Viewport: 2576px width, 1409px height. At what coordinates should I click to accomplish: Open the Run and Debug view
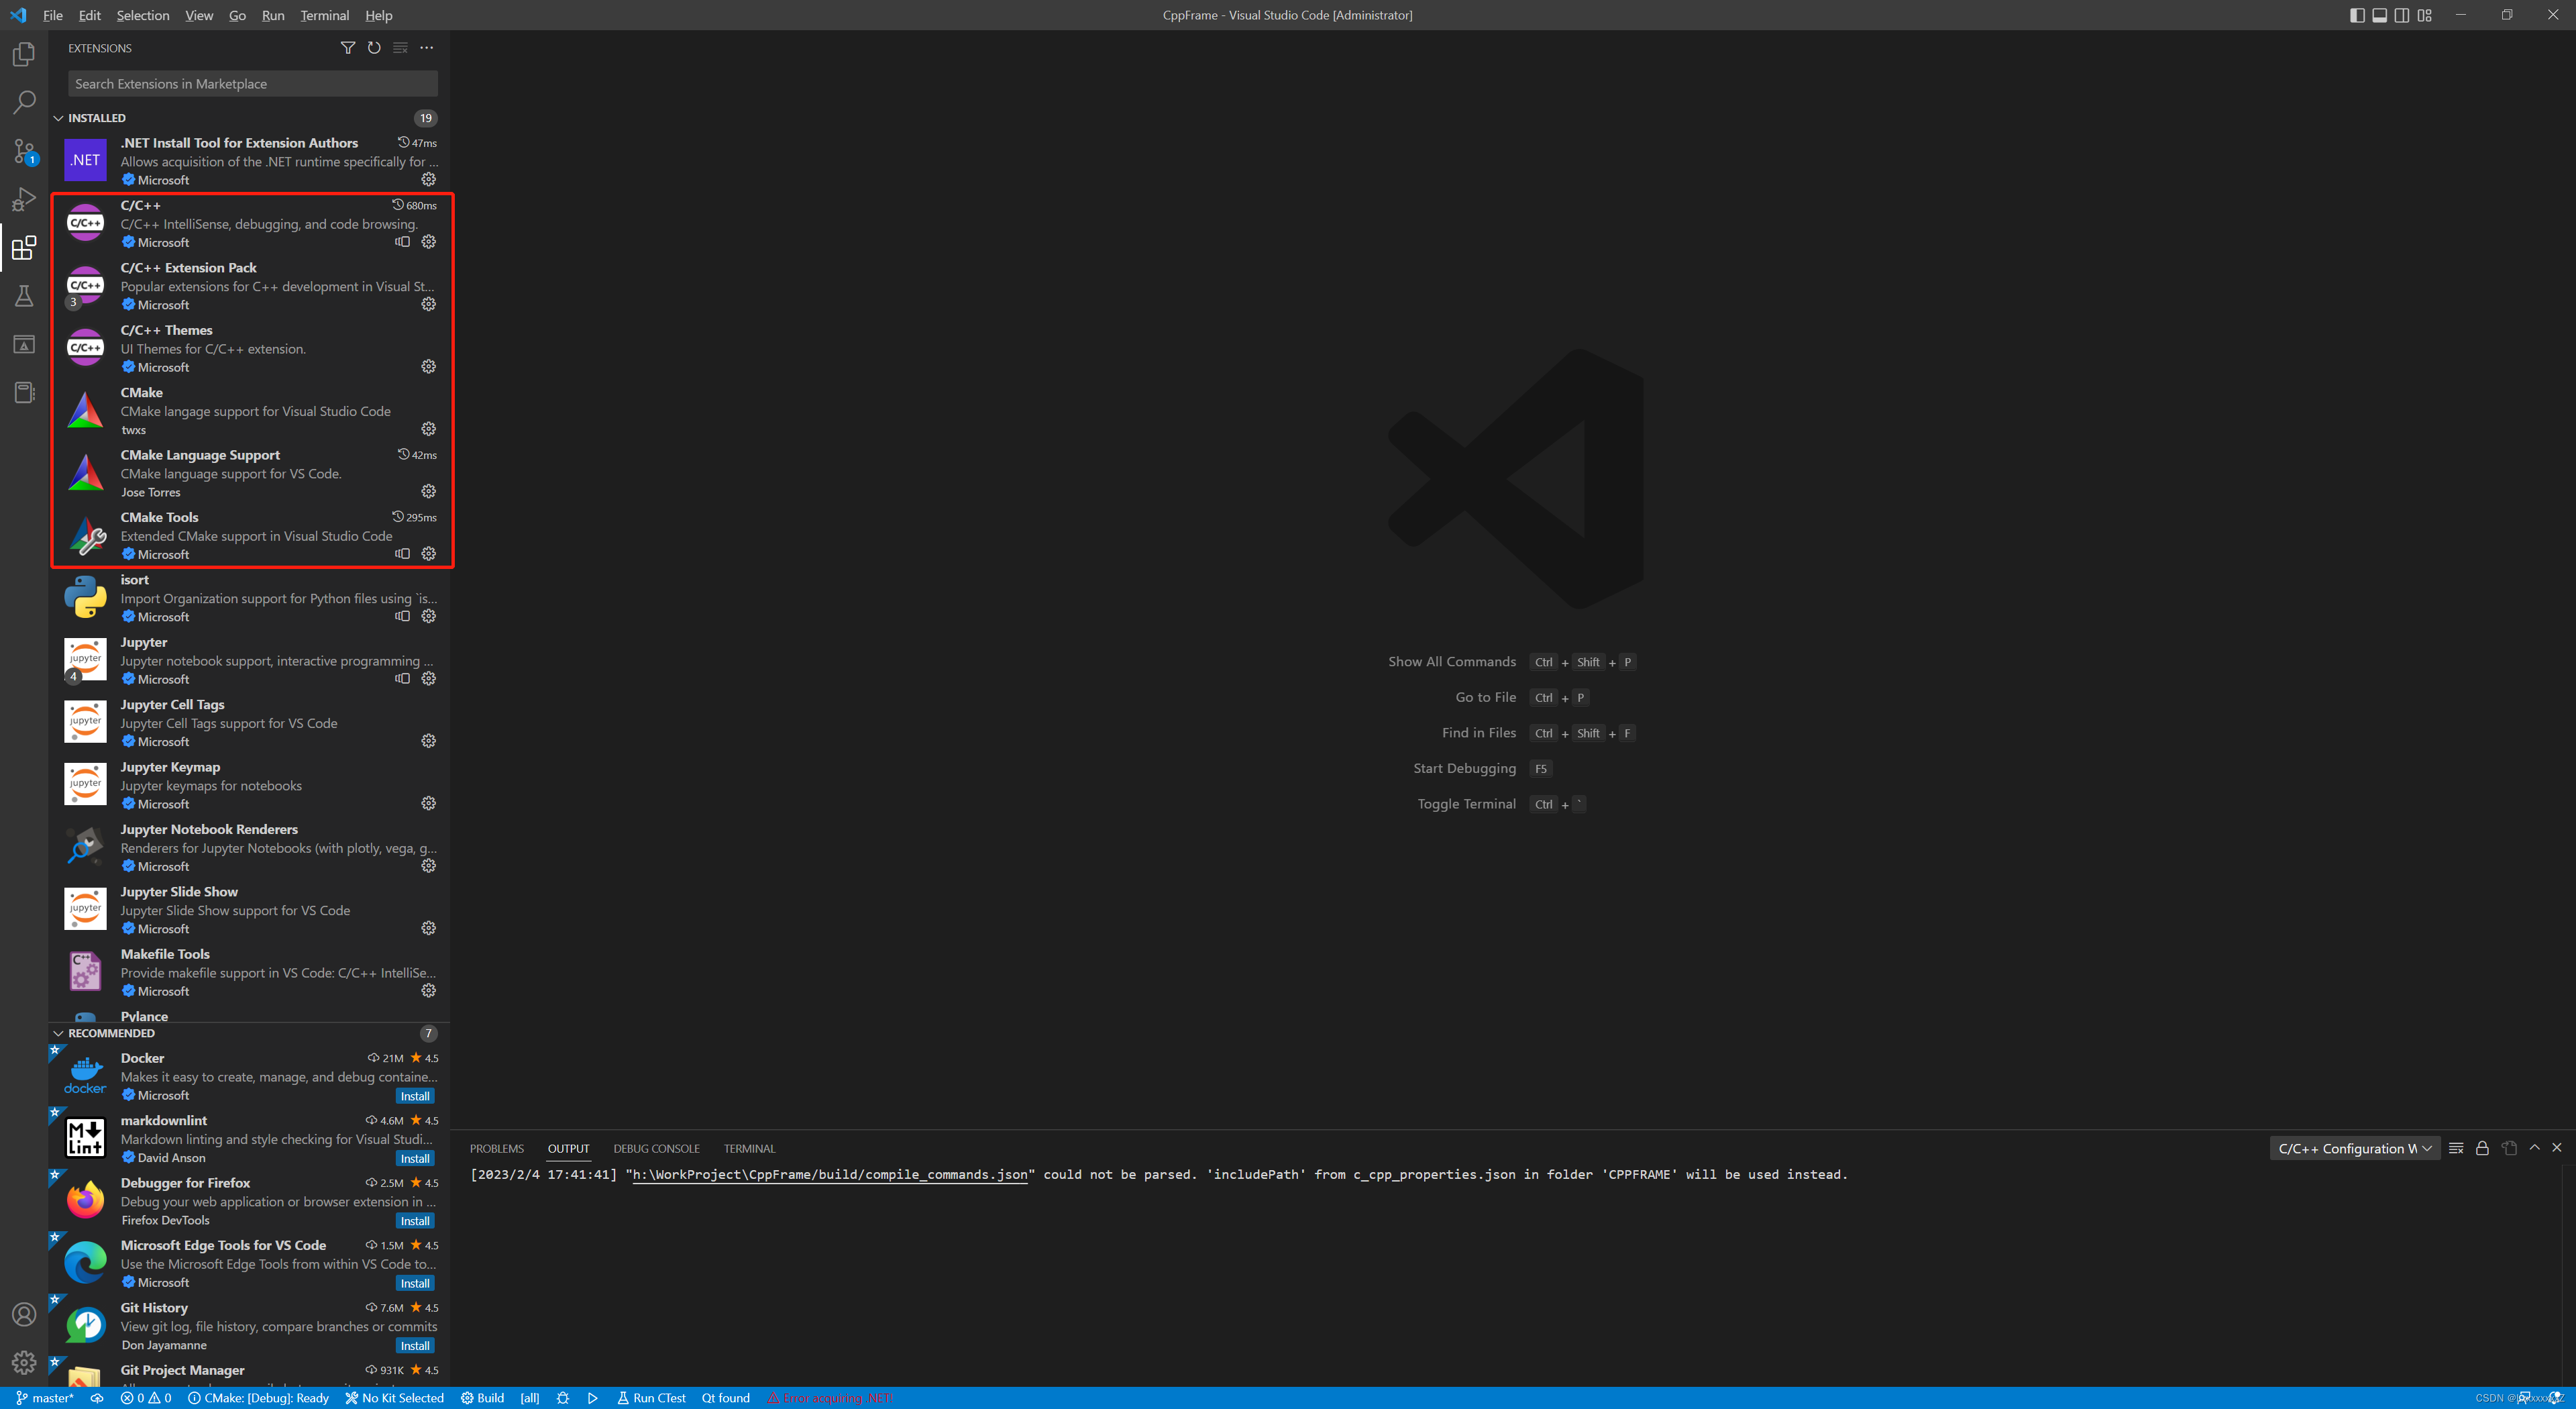click(x=24, y=199)
